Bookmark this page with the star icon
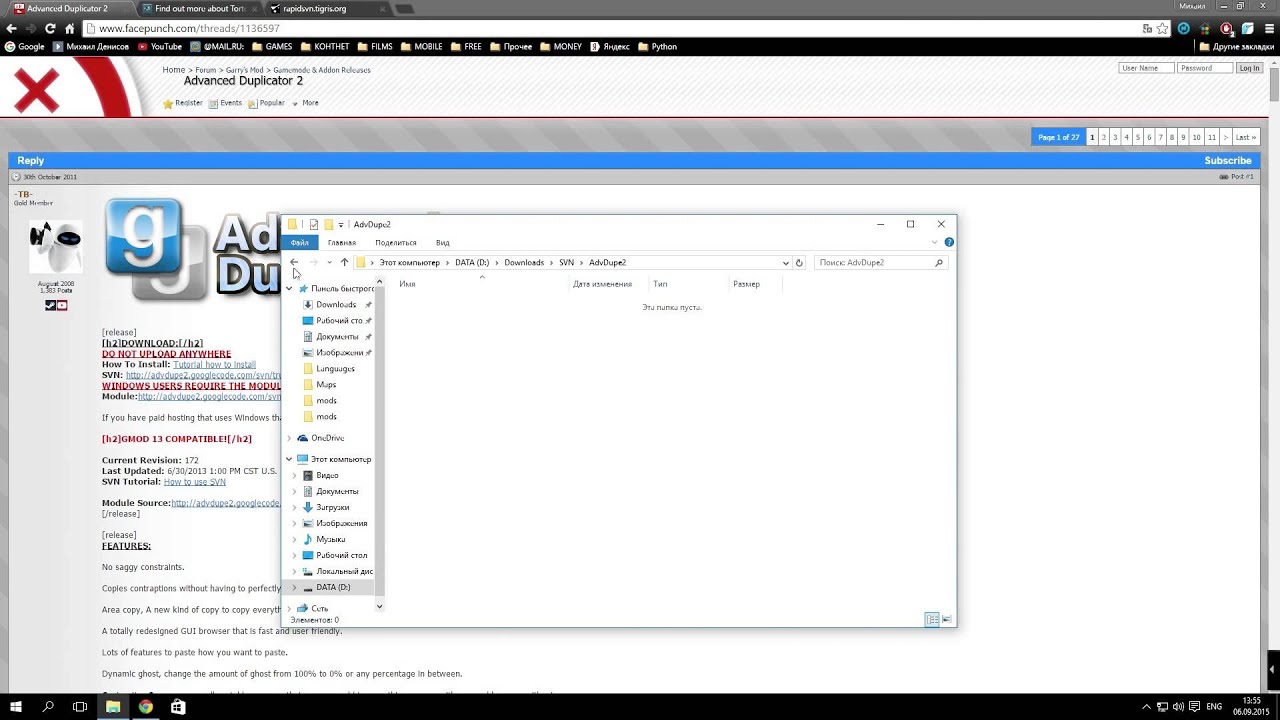Image resolution: width=1280 pixels, height=720 pixels. [1161, 29]
